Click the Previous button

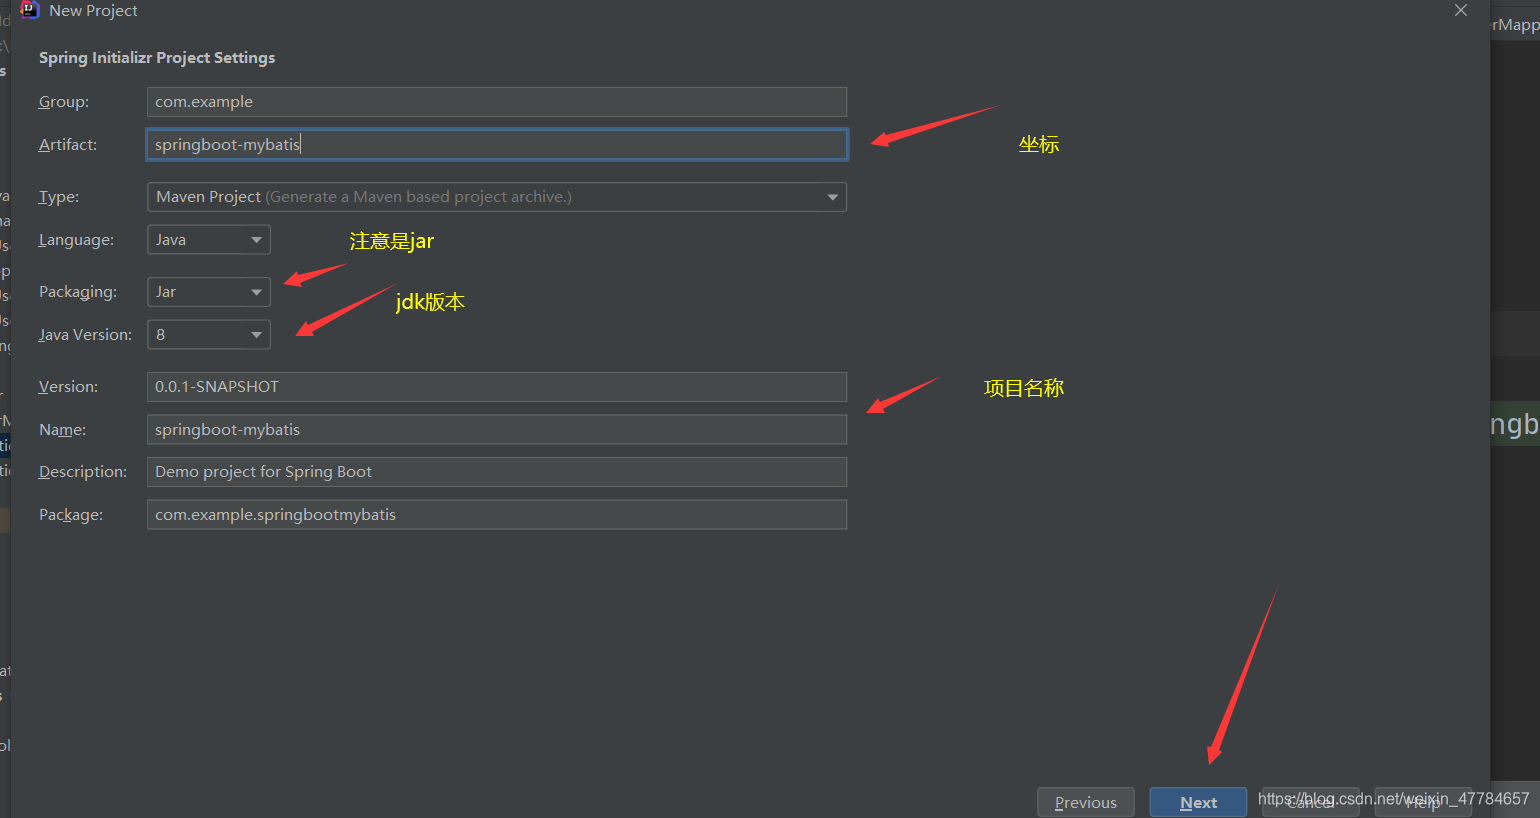pyautogui.click(x=1086, y=802)
